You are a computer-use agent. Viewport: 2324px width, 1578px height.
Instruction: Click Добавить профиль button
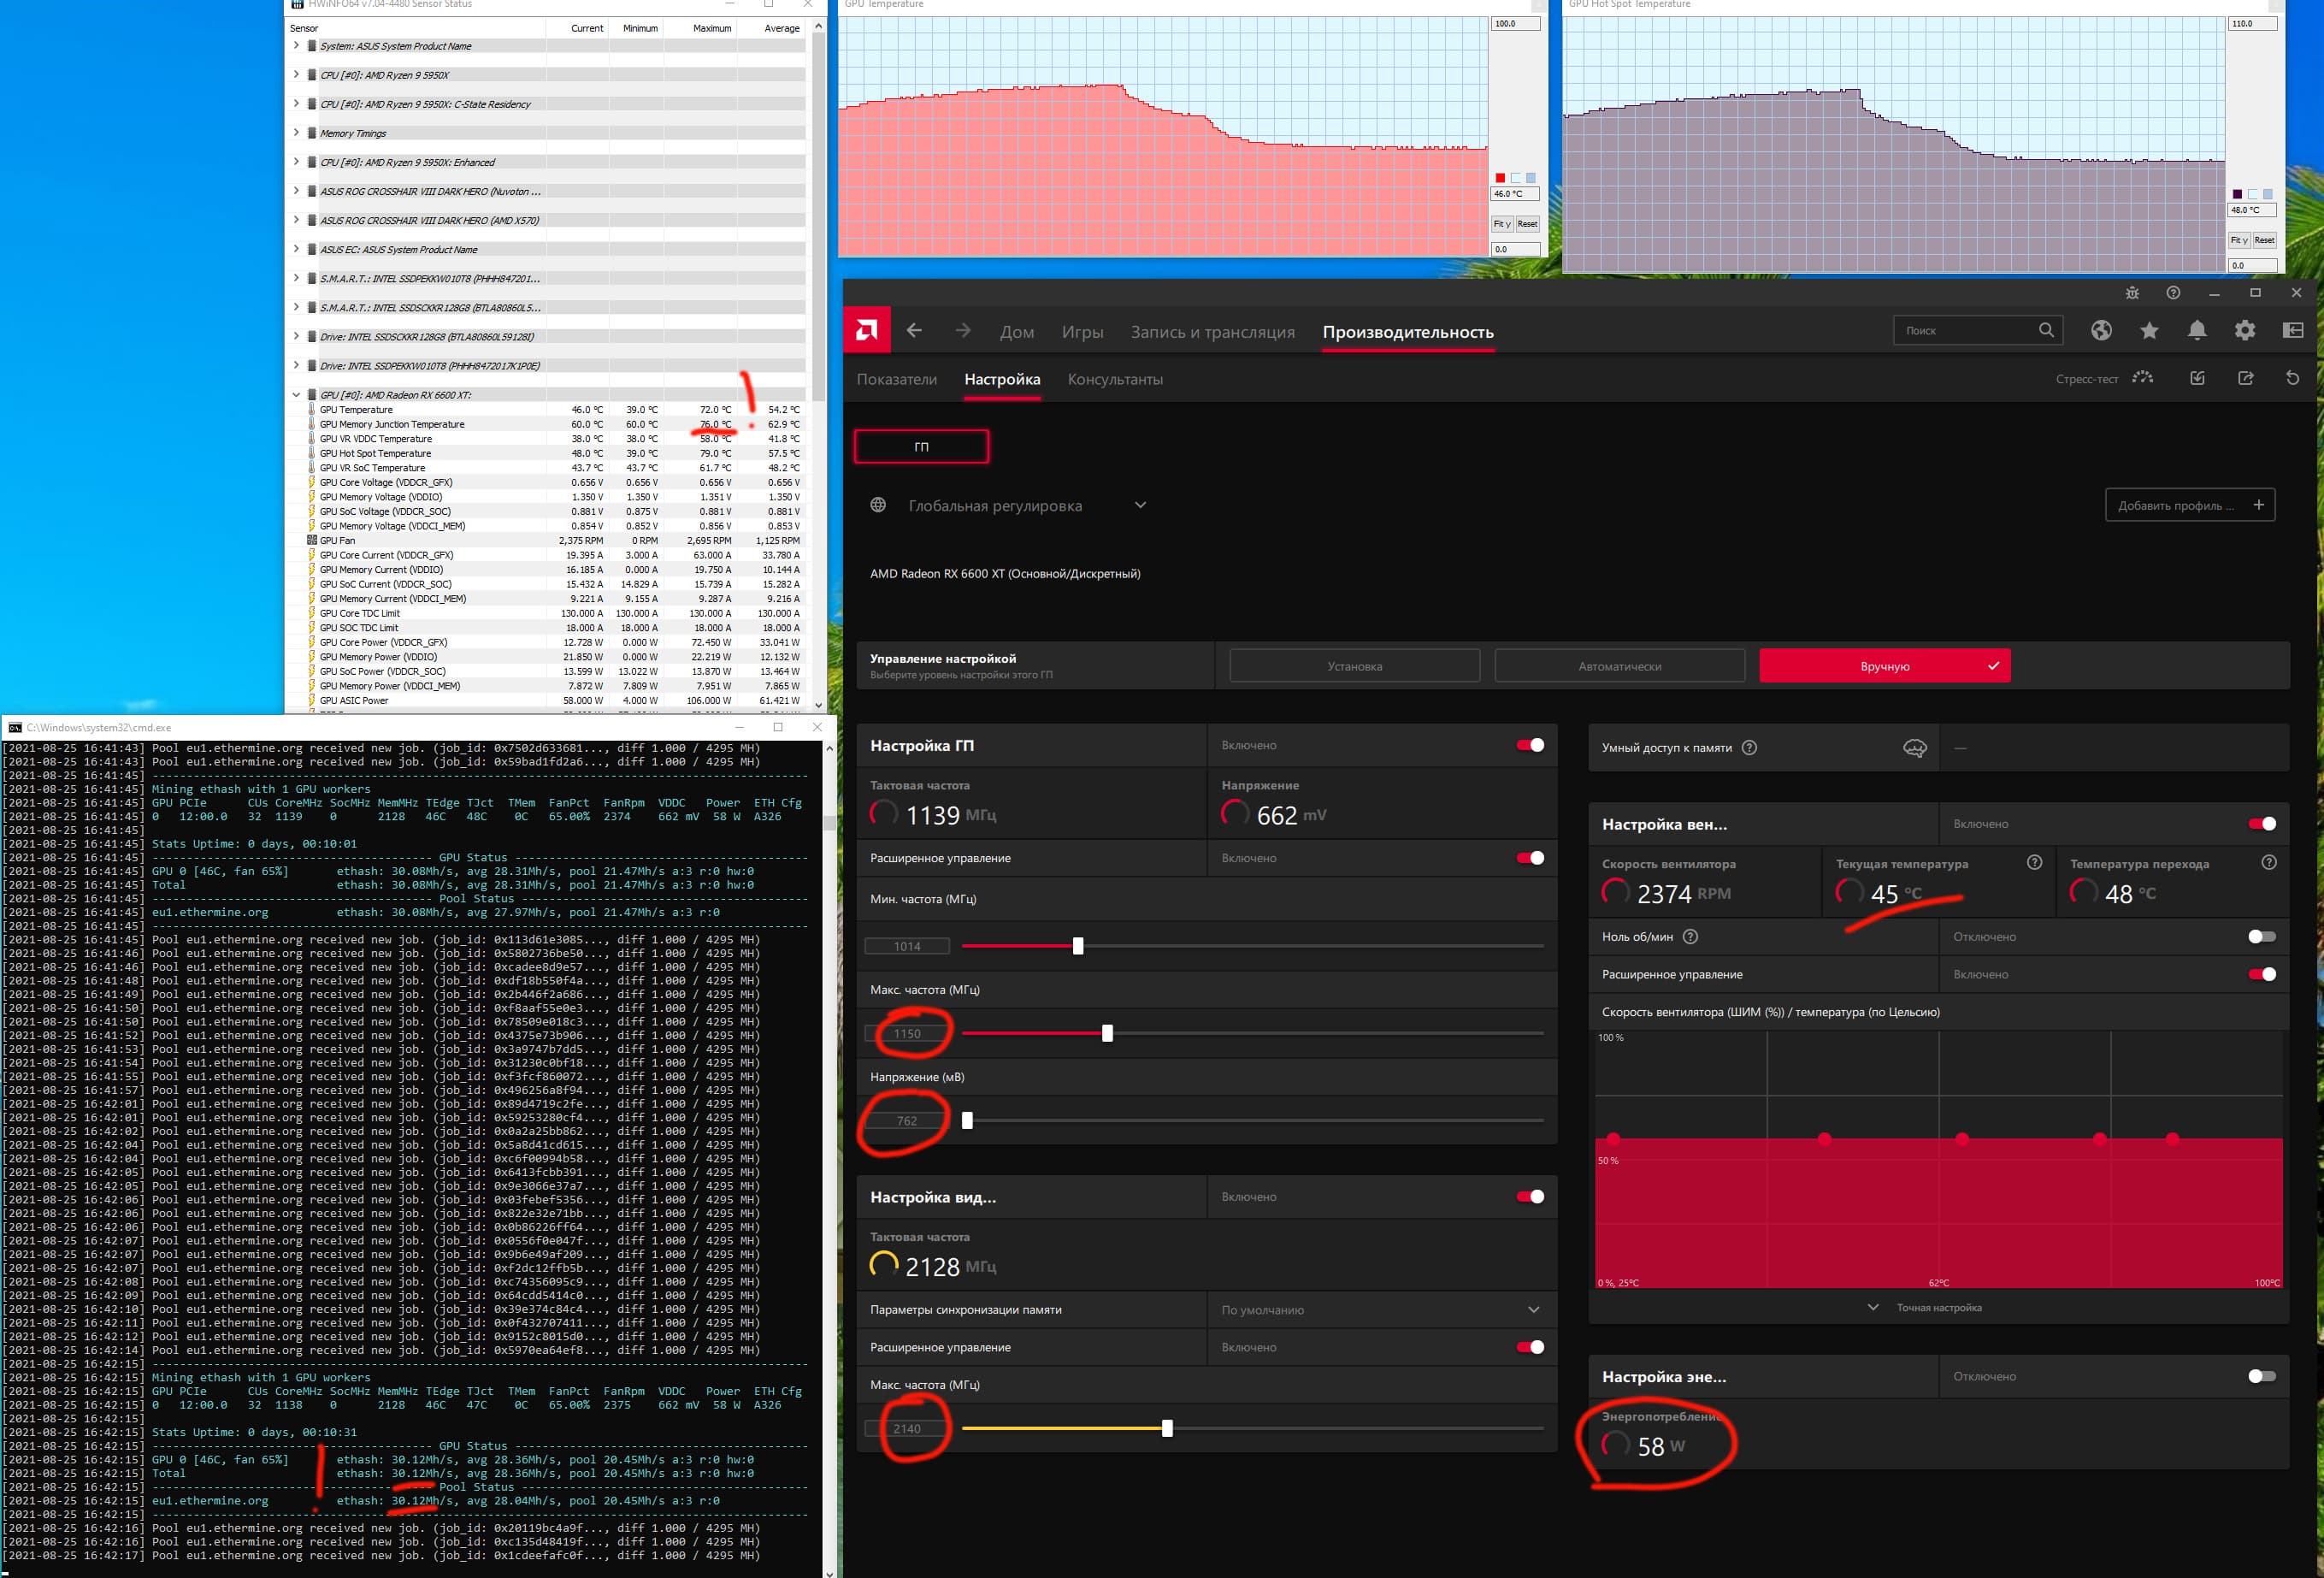click(x=2189, y=505)
